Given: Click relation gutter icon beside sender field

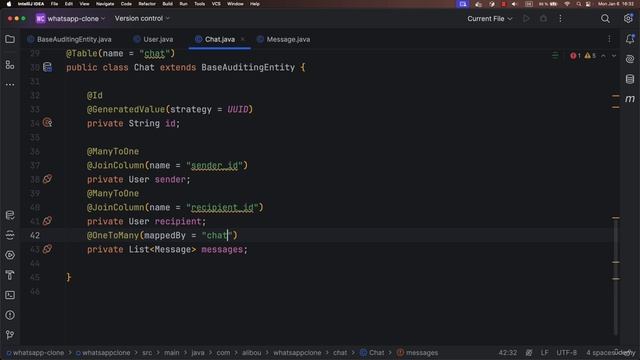Looking at the screenshot, I should pyautogui.click(x=47, y=179).
